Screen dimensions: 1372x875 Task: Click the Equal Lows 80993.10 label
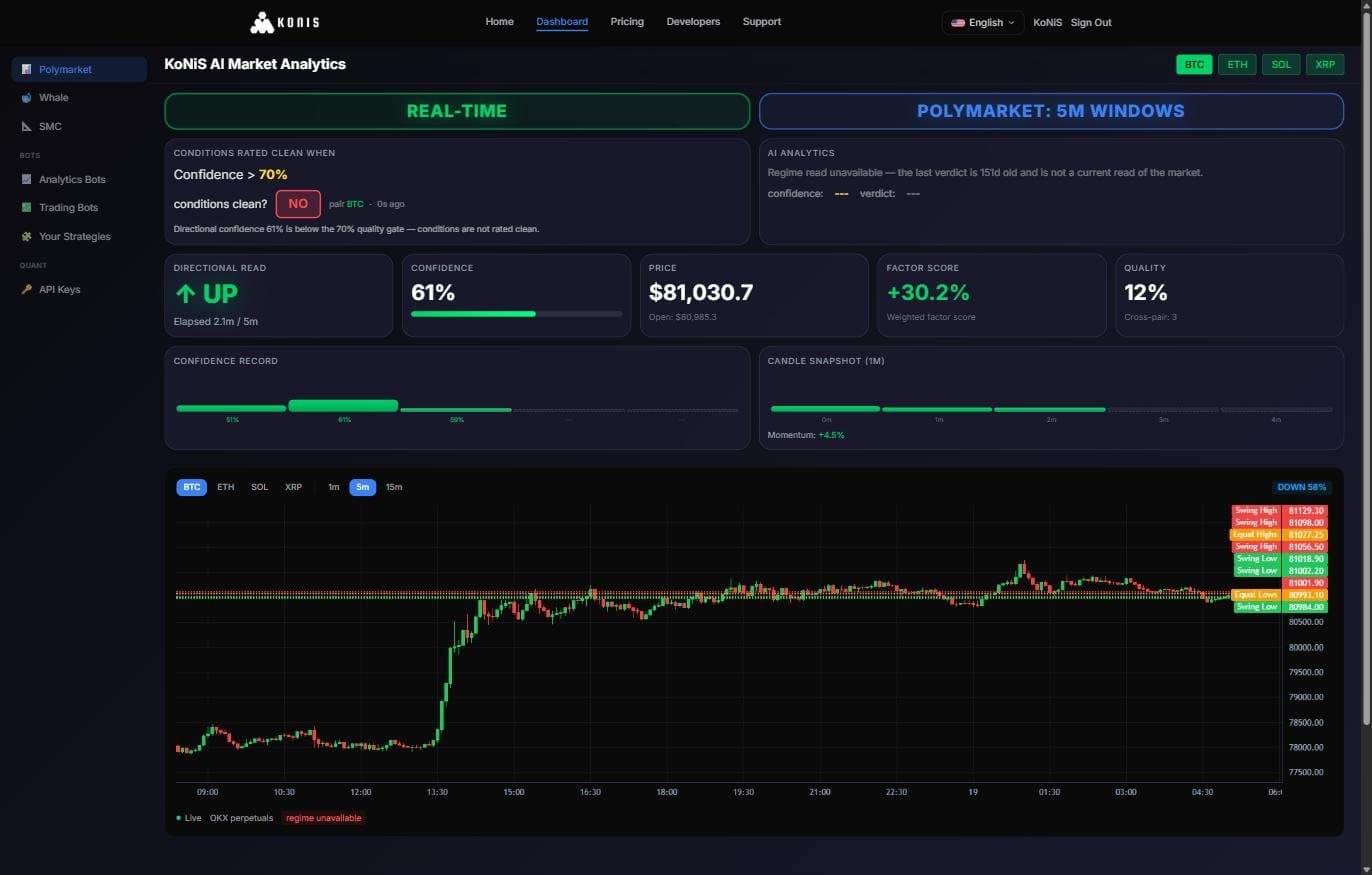tap(1280, 594)
